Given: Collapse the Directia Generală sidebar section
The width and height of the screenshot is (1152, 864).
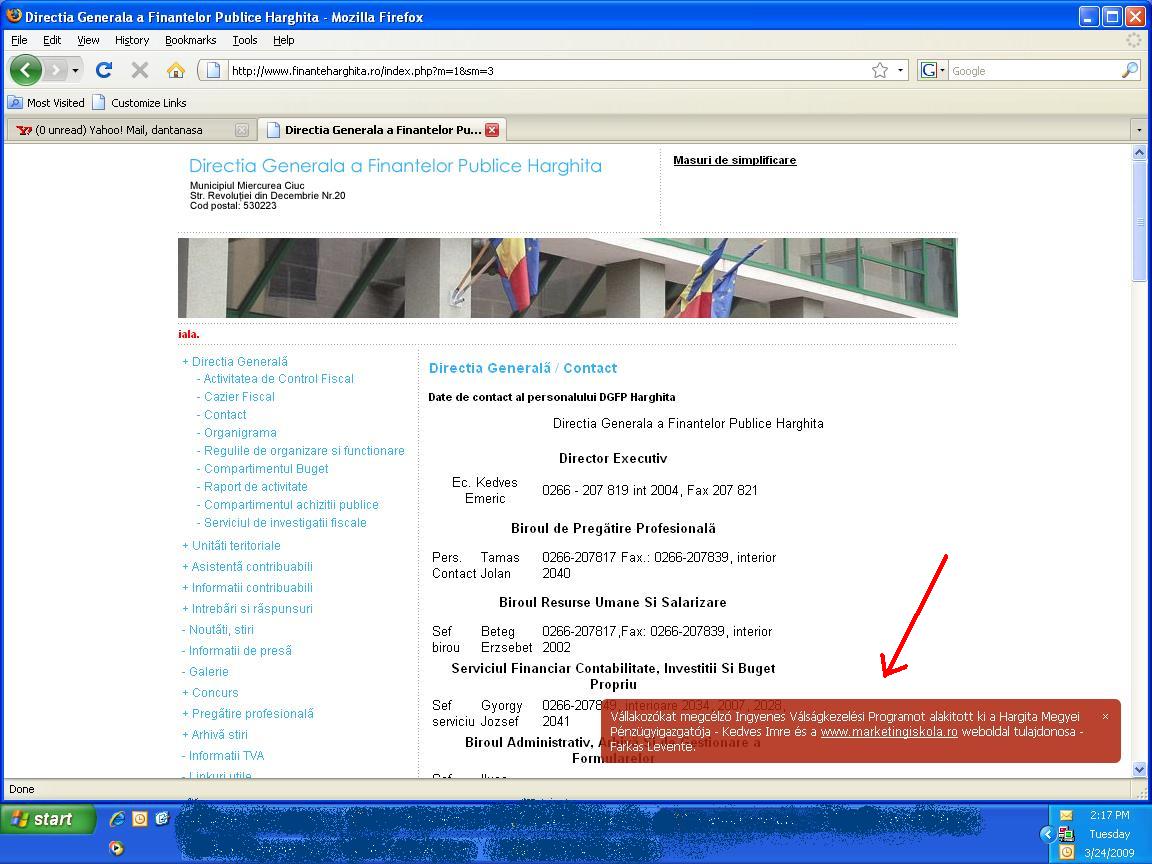Looking at the screenshot, I should 235,361.
